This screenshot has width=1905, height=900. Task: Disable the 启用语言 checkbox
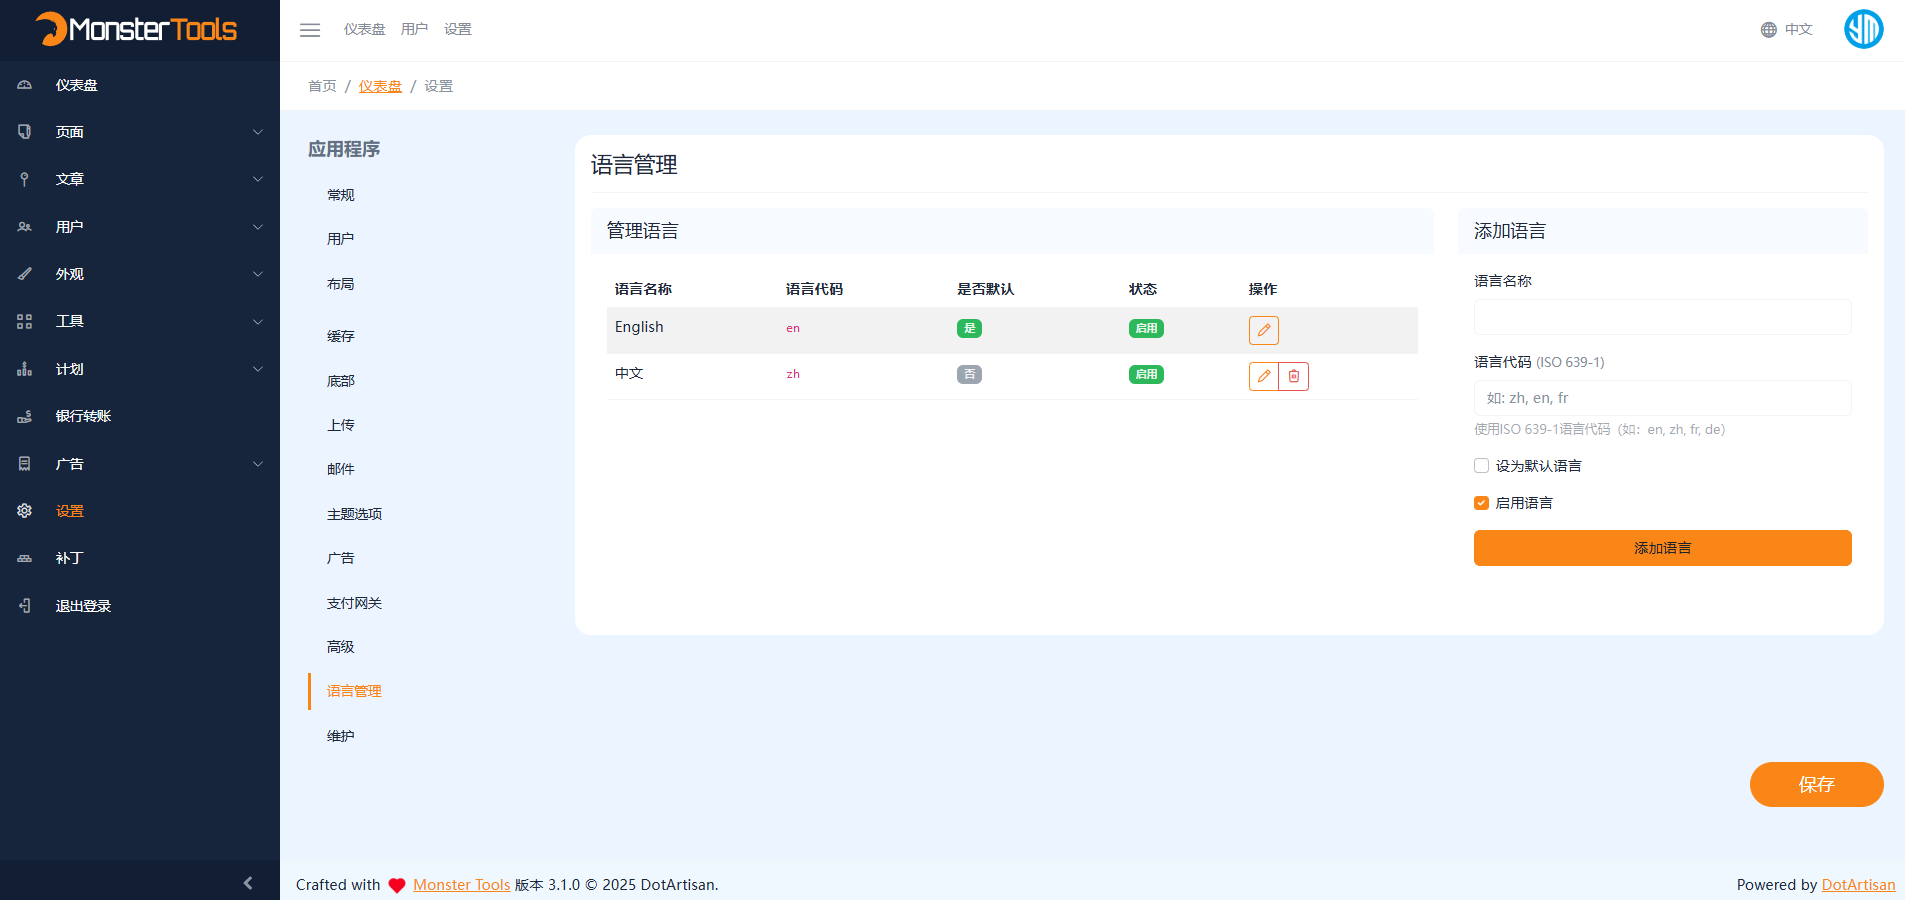click(1481, 503)
